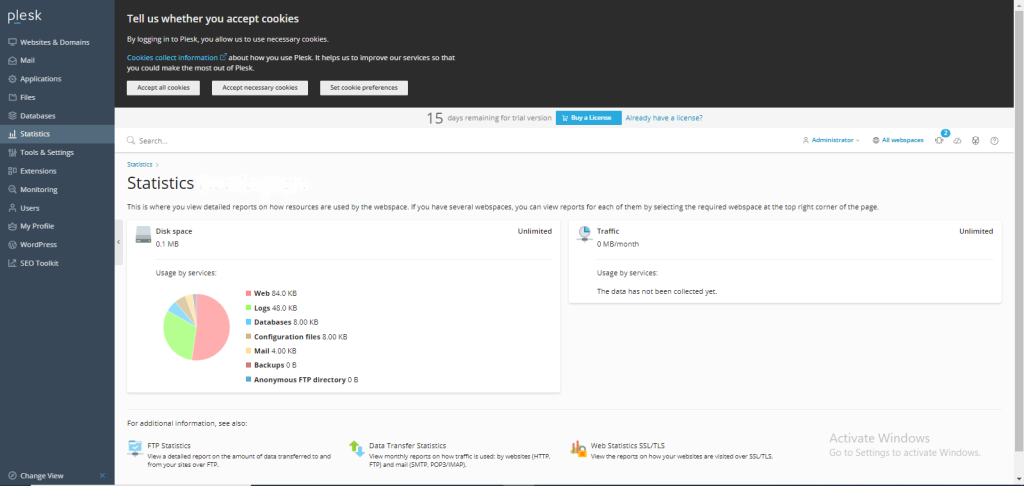The image size is (1024, 486).
Task: Click the Extensions grid icon
Action: [12, 171]
